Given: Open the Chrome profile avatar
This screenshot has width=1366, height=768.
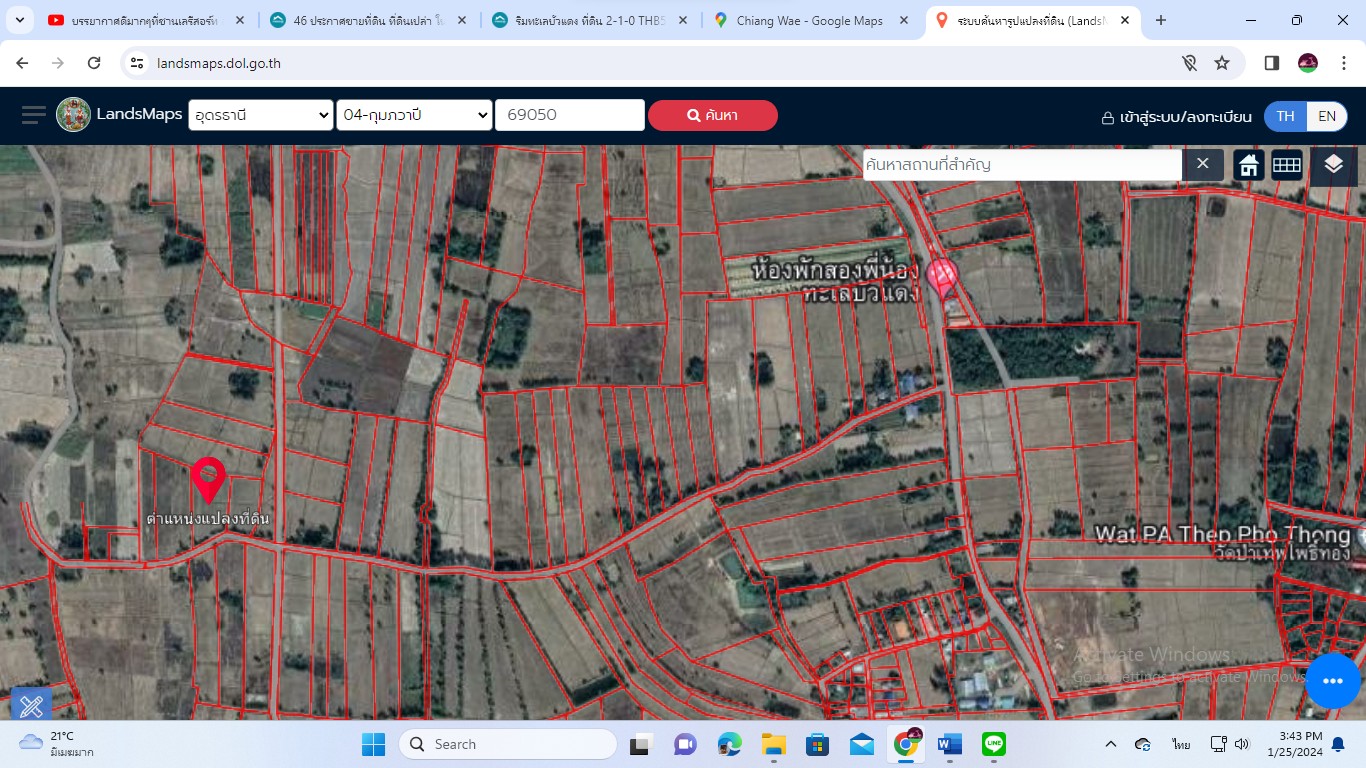Looking at the screenshot, I should (x=1308, y=63).
